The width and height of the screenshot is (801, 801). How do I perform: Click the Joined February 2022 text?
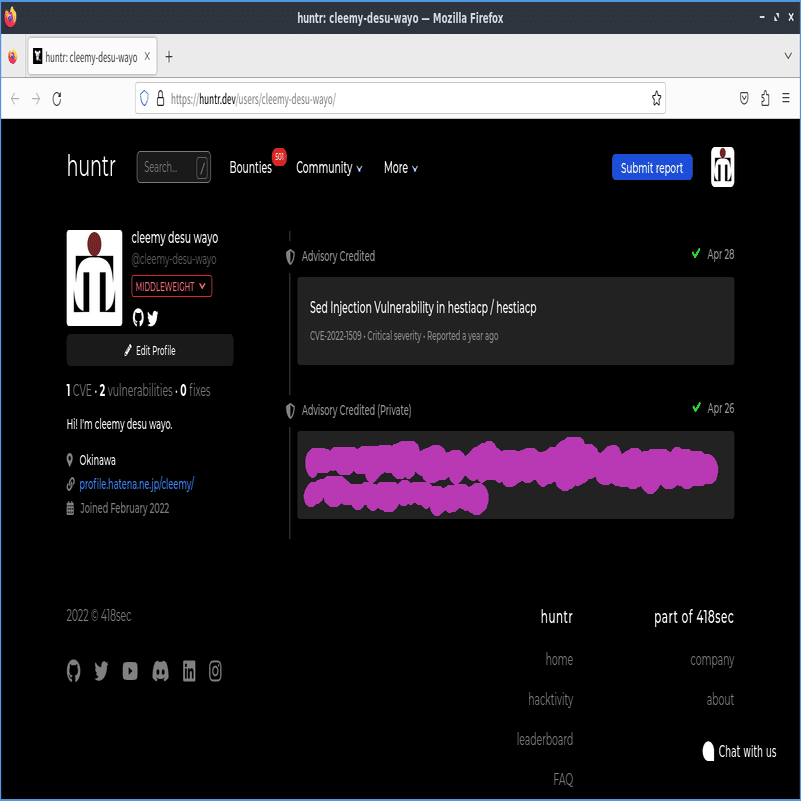tap(124, 508)
